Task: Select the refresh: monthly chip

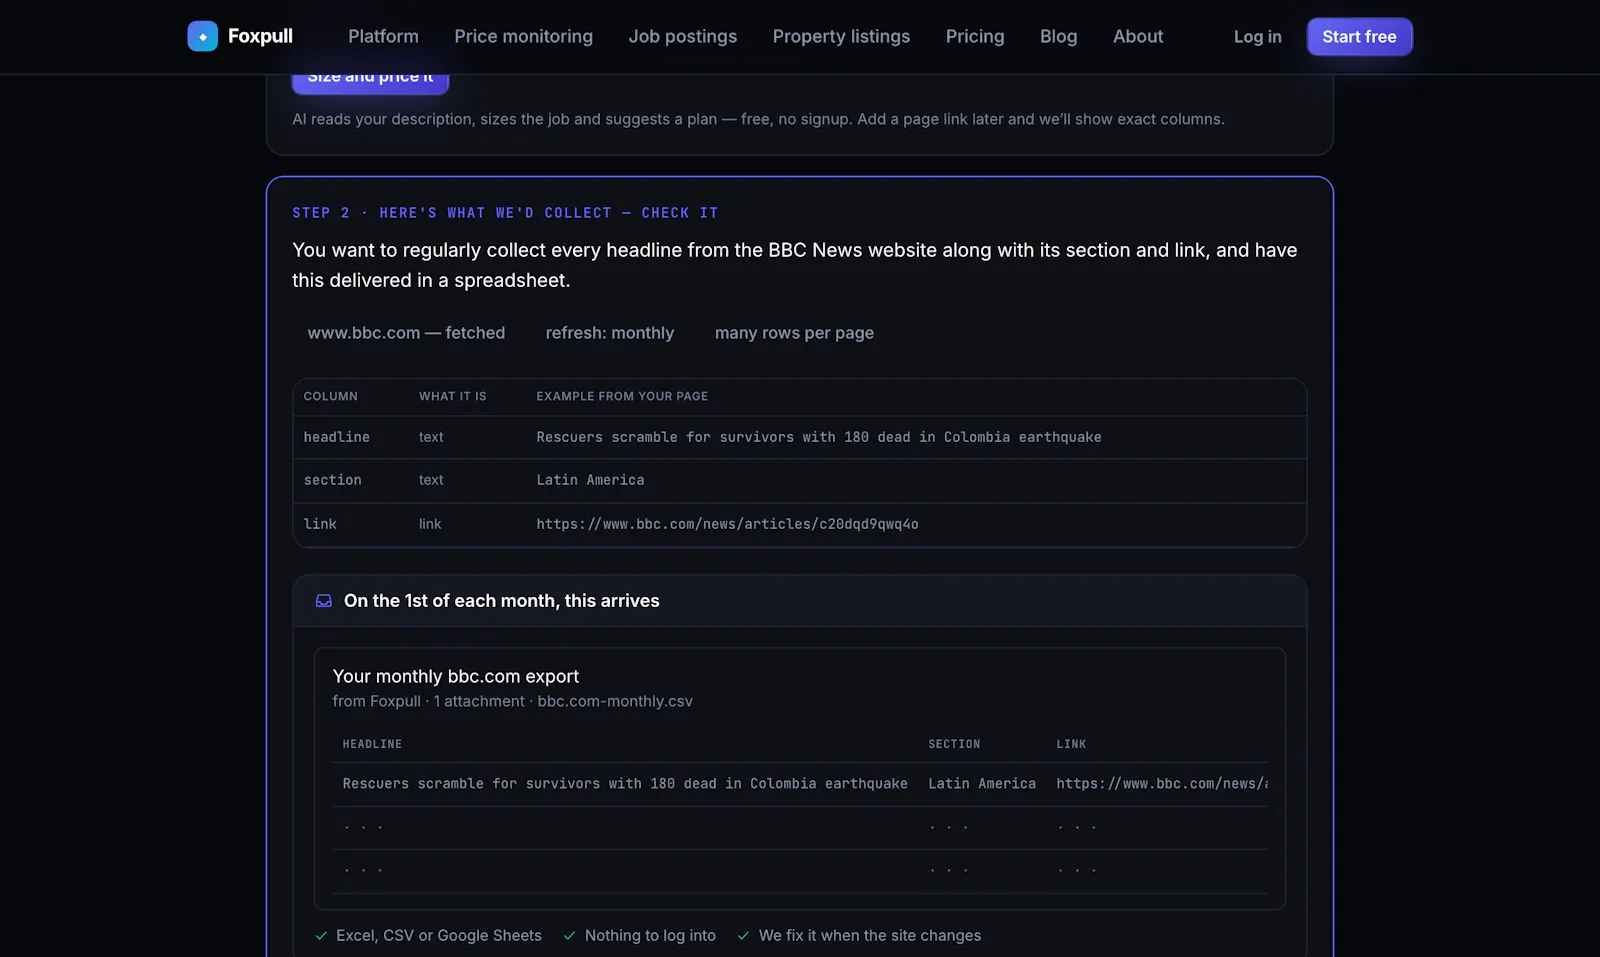Action: [610, 333]
